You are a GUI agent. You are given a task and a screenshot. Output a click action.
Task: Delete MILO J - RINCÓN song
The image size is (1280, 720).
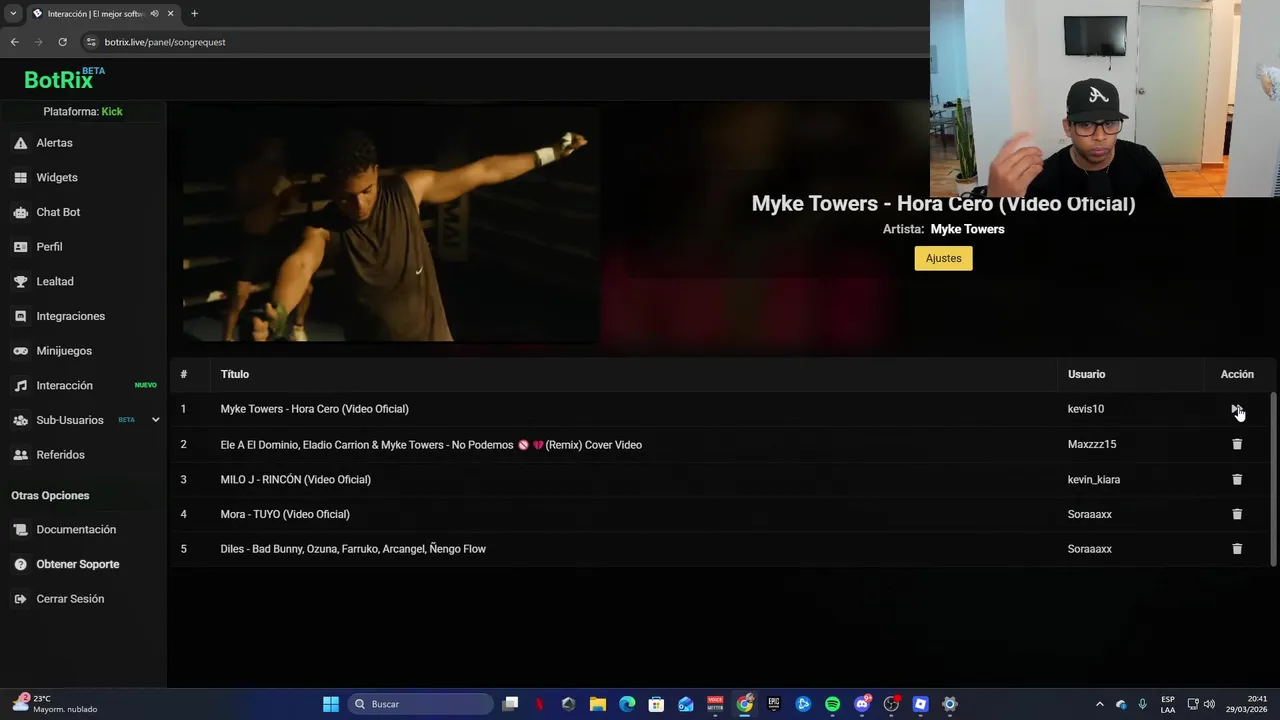[x=1237, y=479]
